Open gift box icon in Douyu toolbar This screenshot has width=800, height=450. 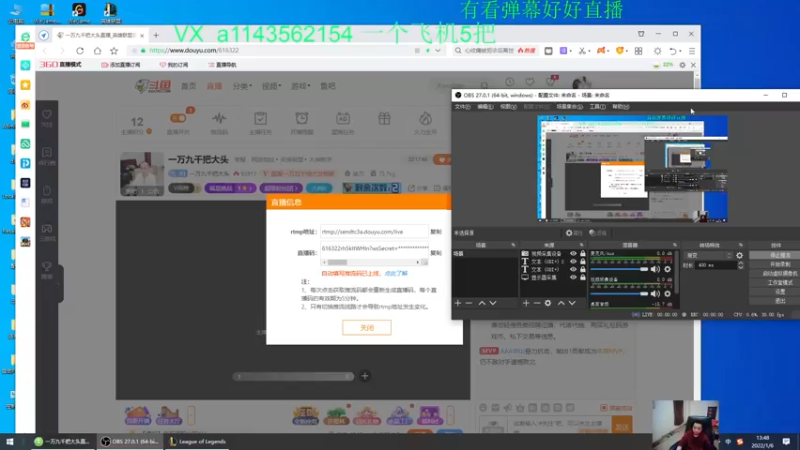point(384,119)
